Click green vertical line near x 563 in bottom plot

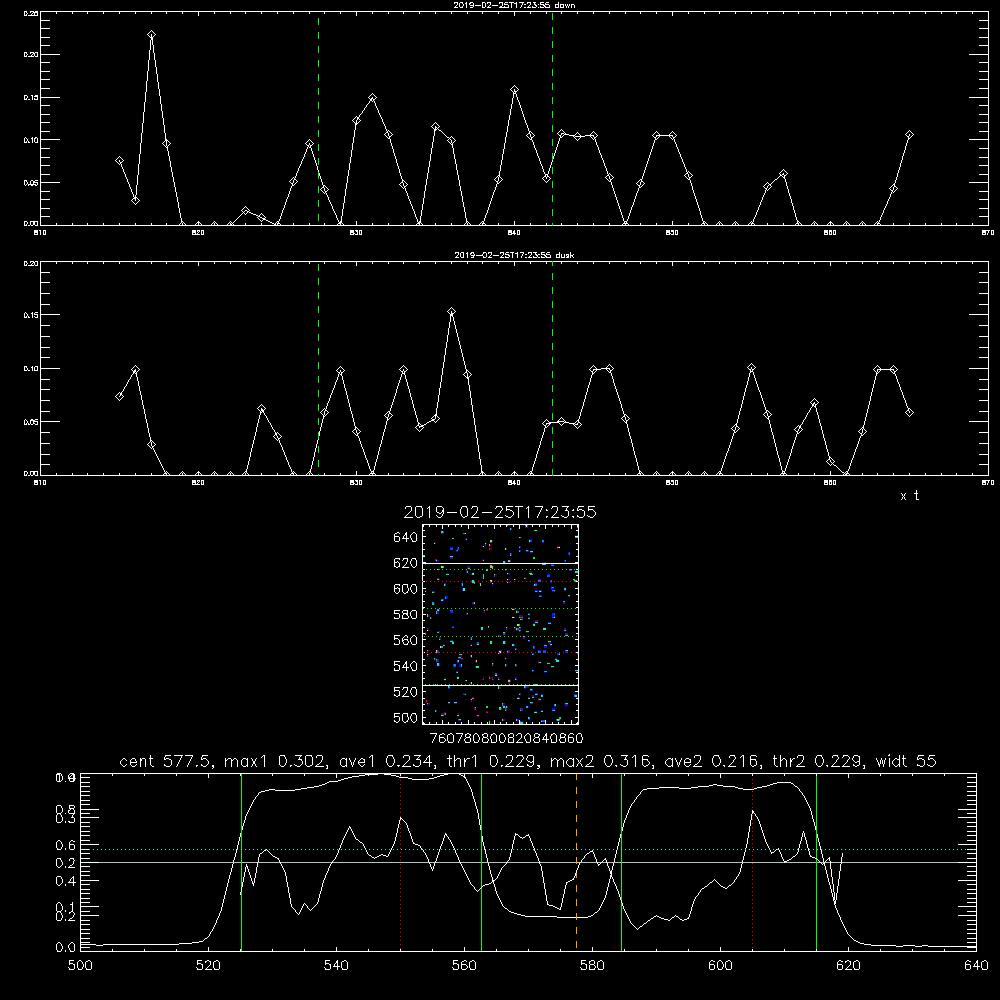pos(482,861)
